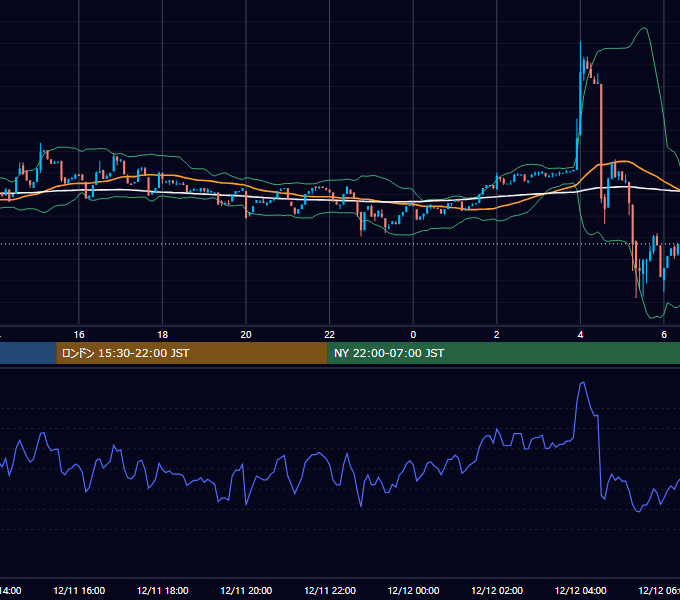The height and width of the screenshot is (600, 680).
Task: Select the time axis label 0
Action: coord(413,335)
